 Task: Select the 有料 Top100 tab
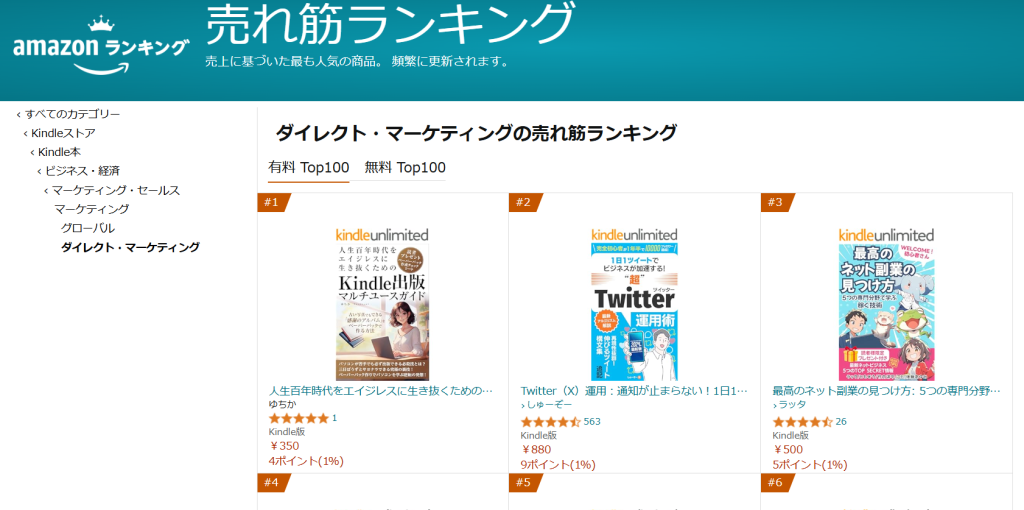point(309,168)
